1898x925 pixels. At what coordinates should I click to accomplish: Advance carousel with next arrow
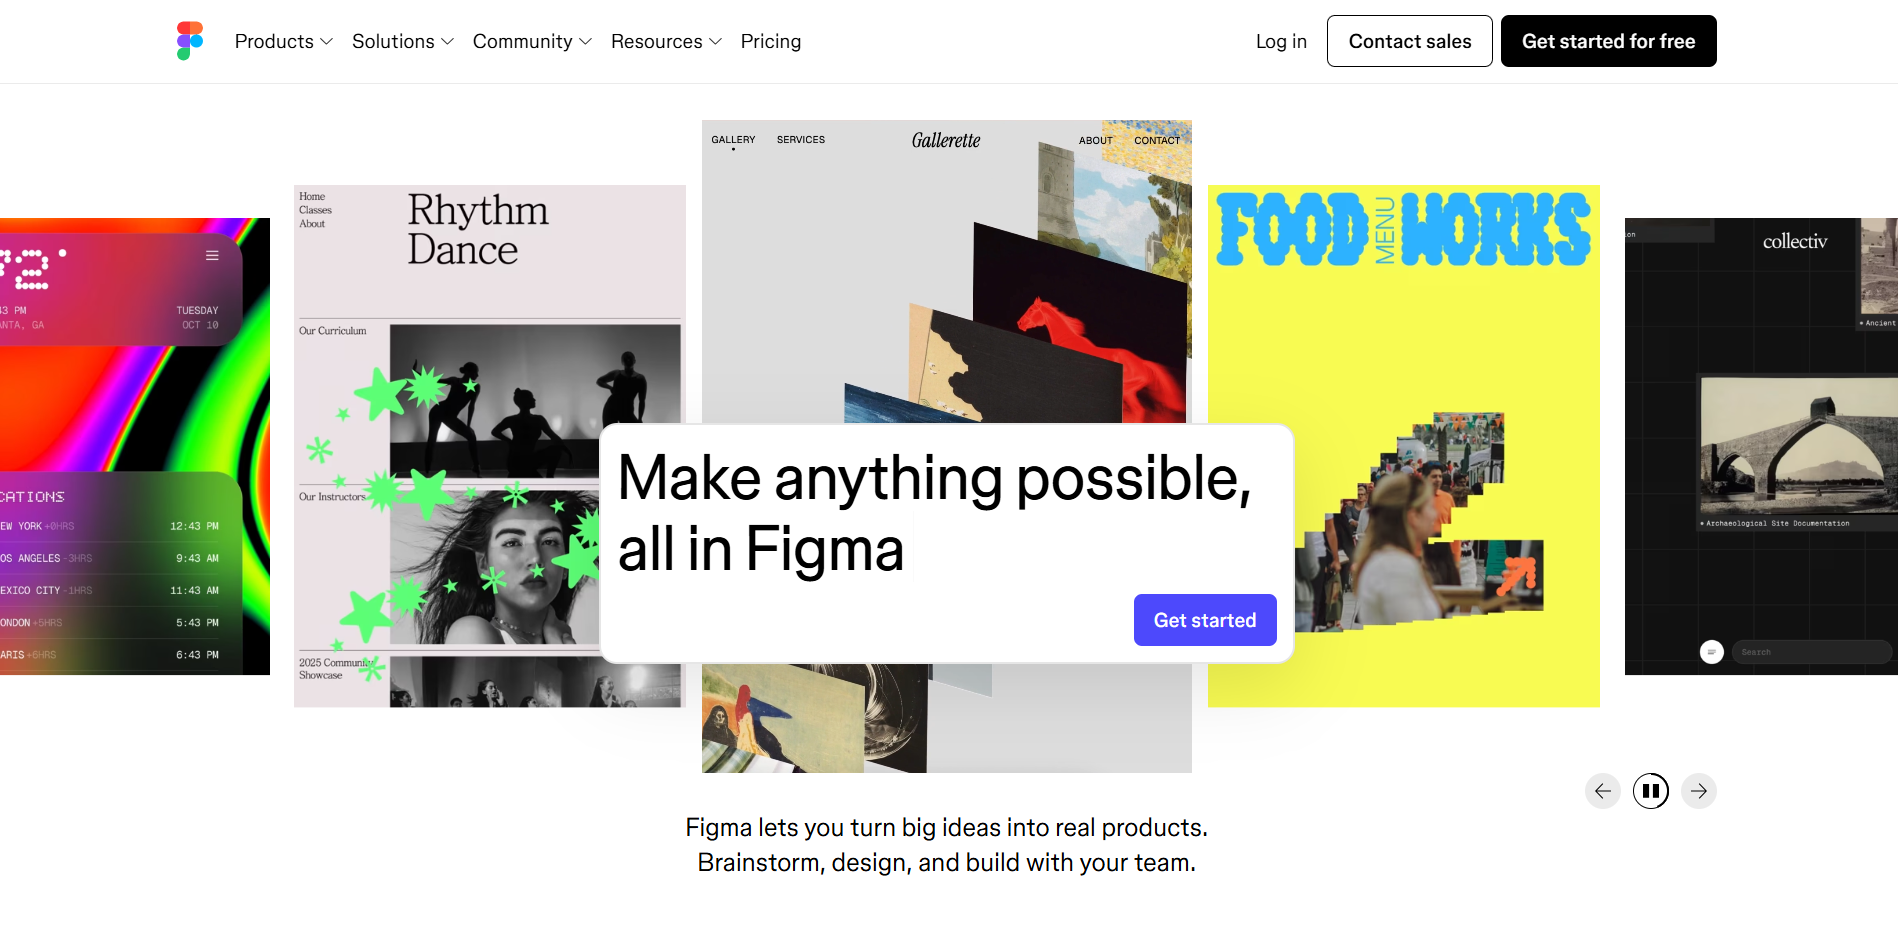point(1699,791)
